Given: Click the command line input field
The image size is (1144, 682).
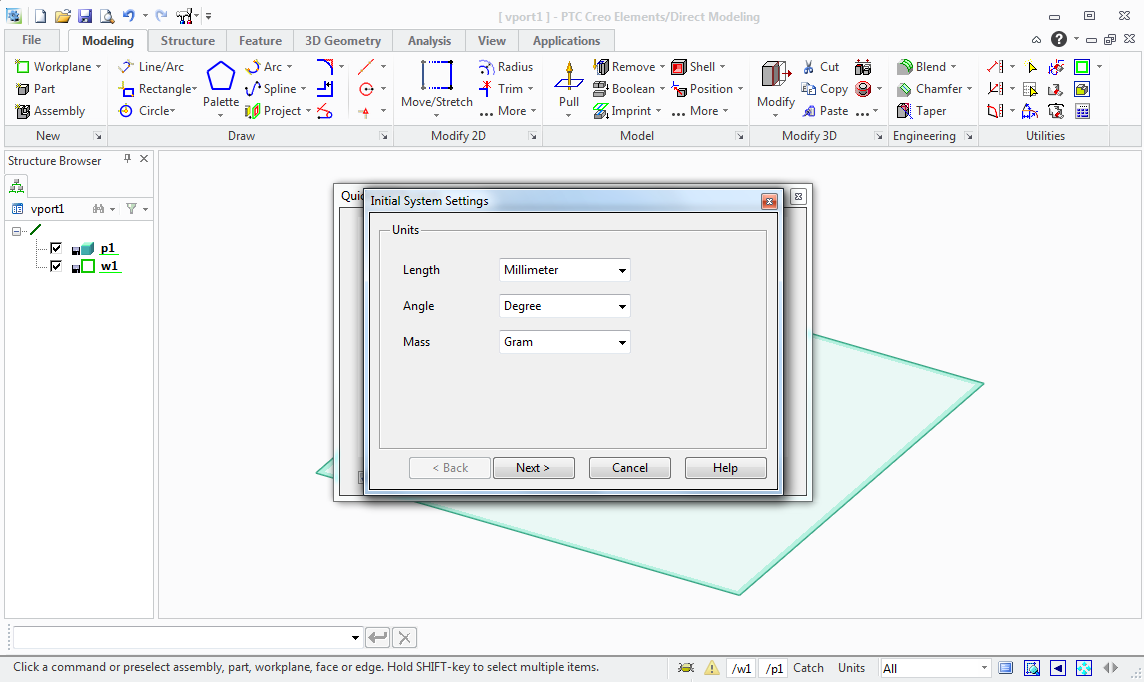Looking at the screenshot, I should point(182,638).
